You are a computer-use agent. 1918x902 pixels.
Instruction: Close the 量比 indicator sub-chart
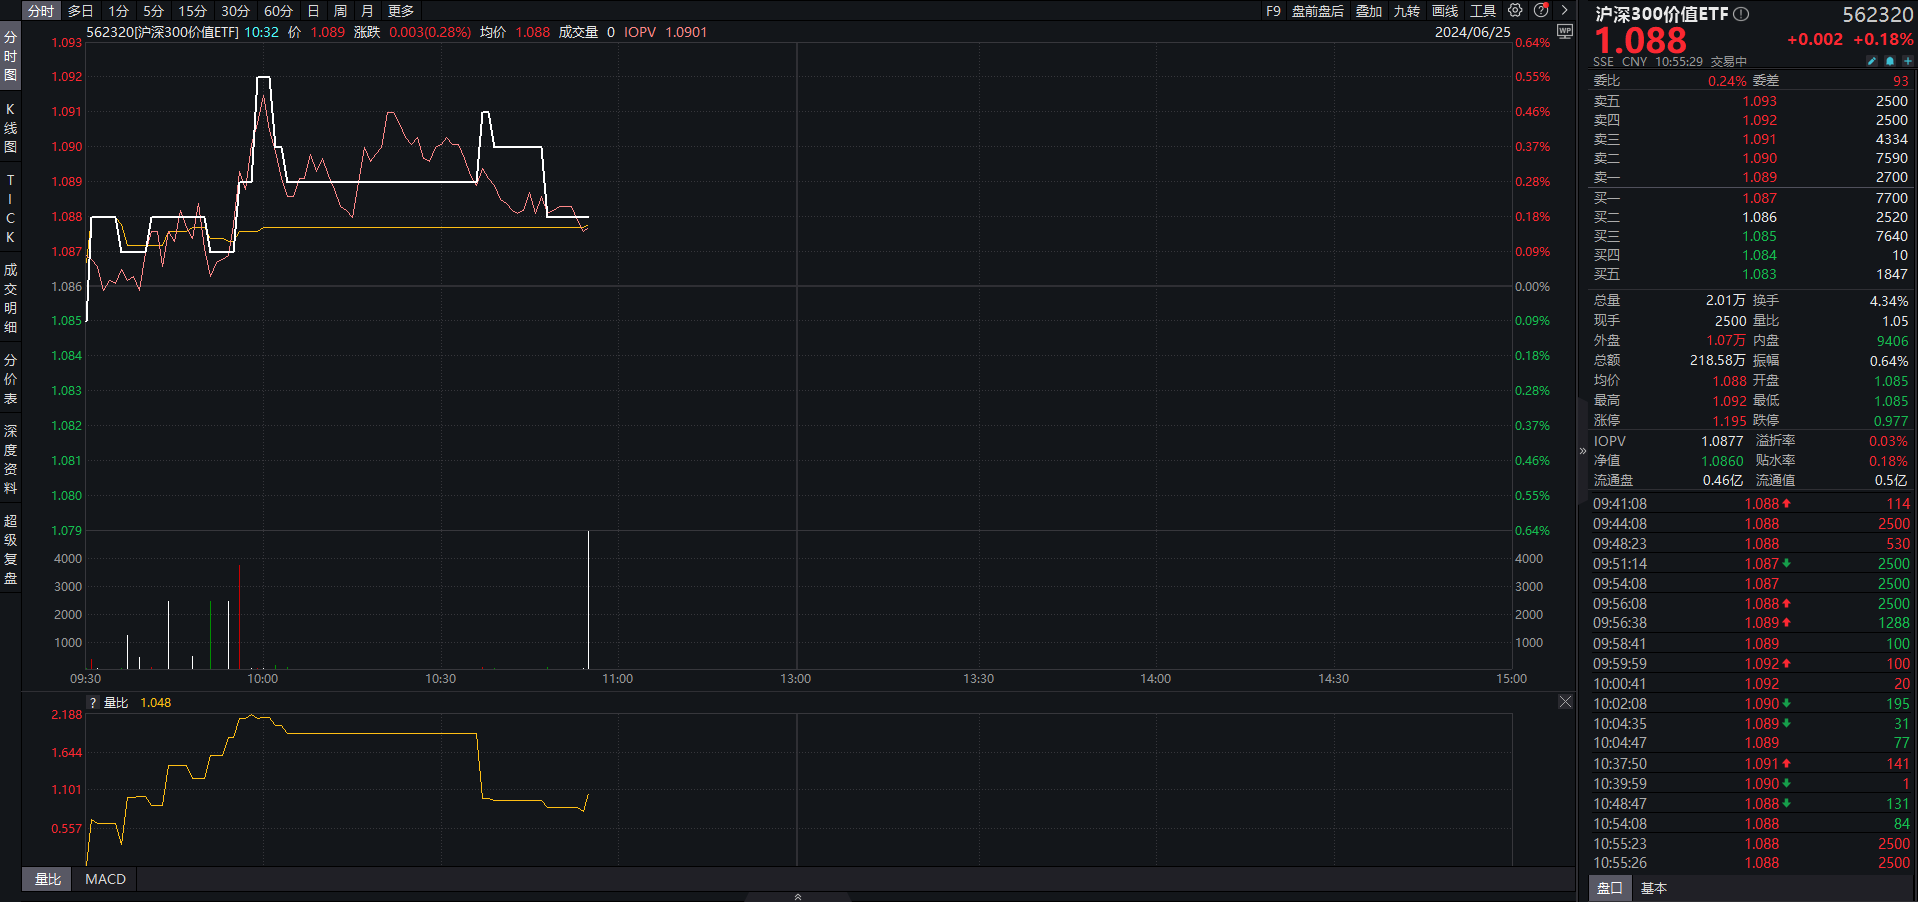point(1565,702)
